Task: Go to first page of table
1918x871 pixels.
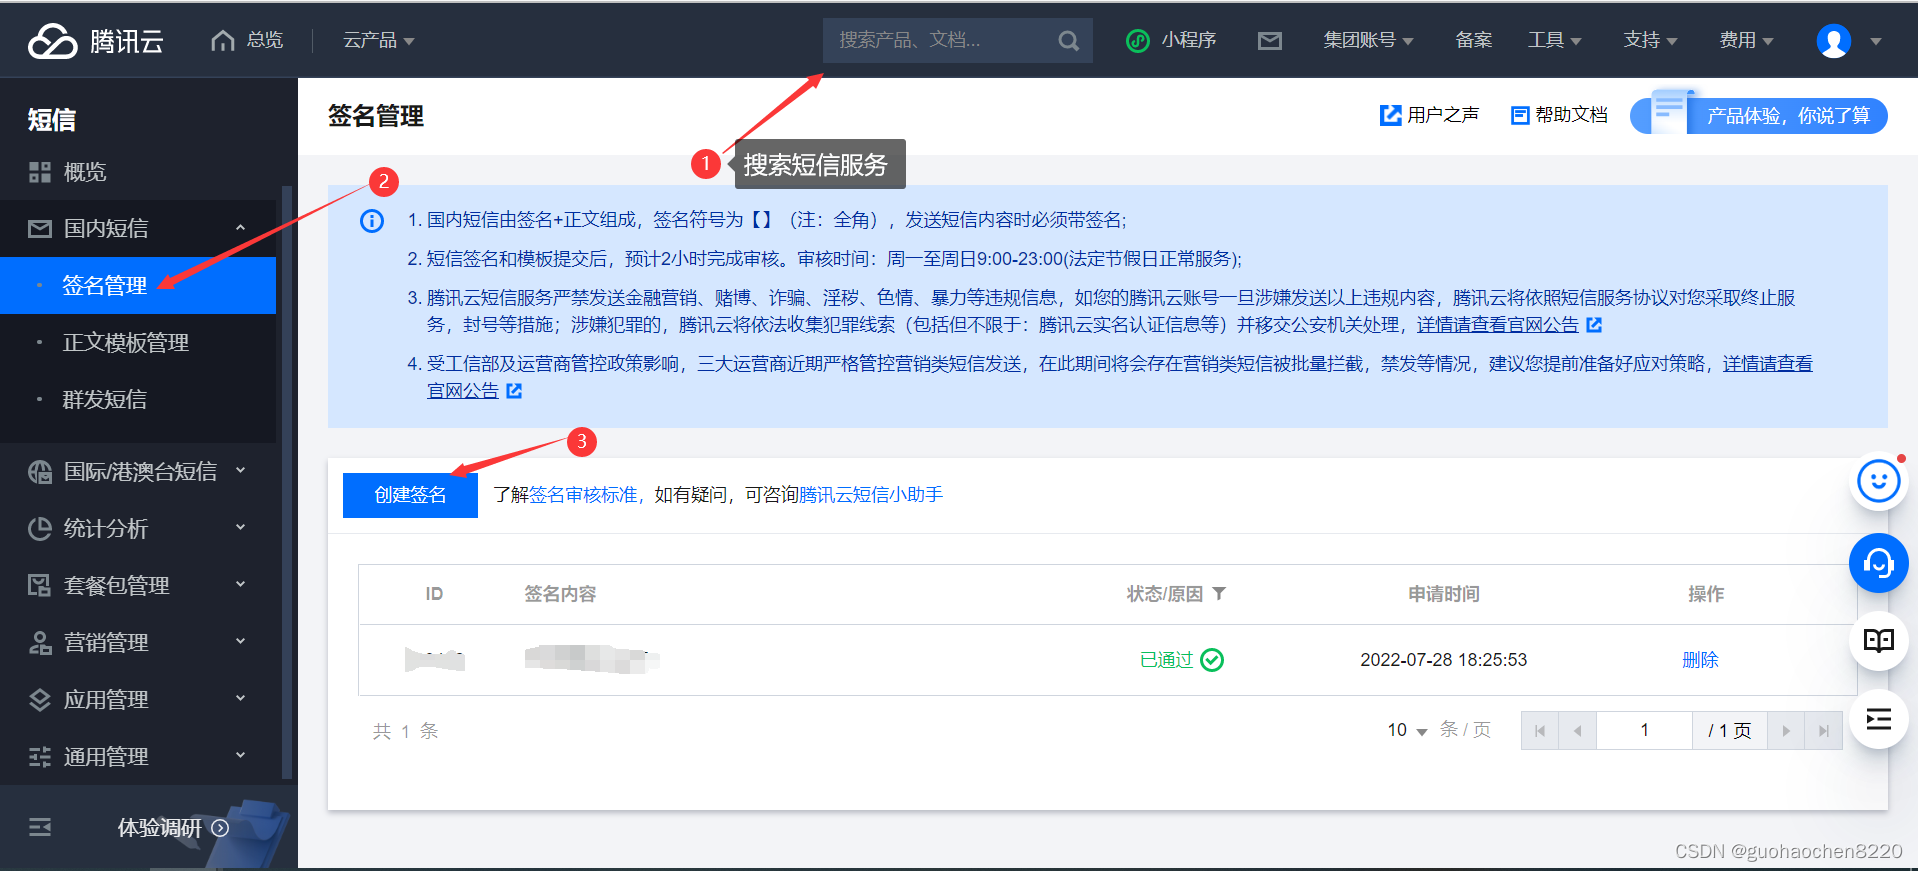Action: (1540, 731)
